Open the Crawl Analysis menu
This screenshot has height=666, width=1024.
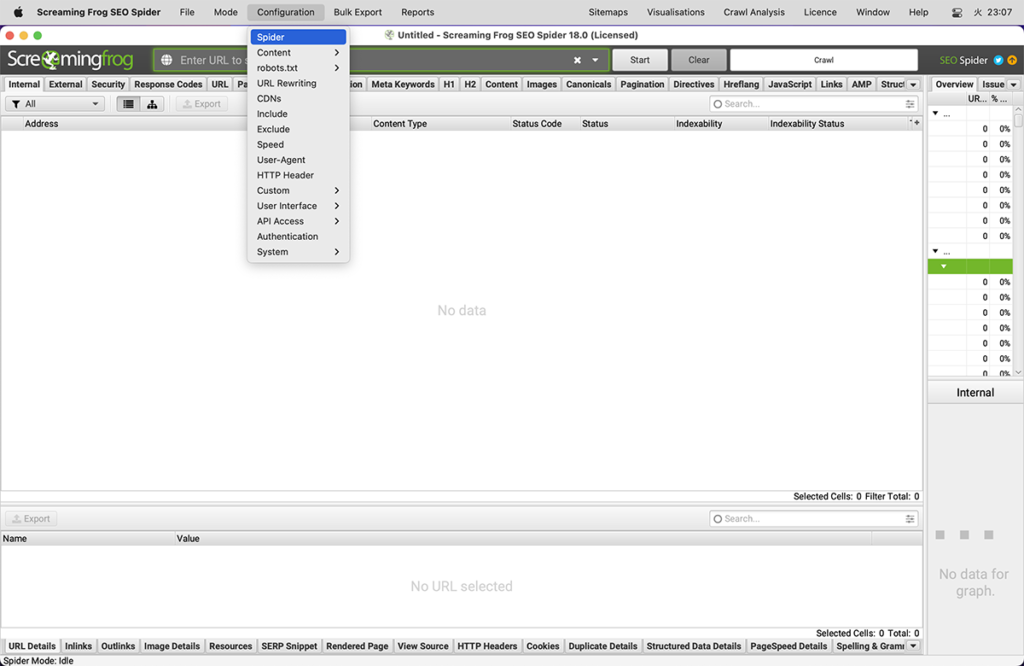(754, 12)
